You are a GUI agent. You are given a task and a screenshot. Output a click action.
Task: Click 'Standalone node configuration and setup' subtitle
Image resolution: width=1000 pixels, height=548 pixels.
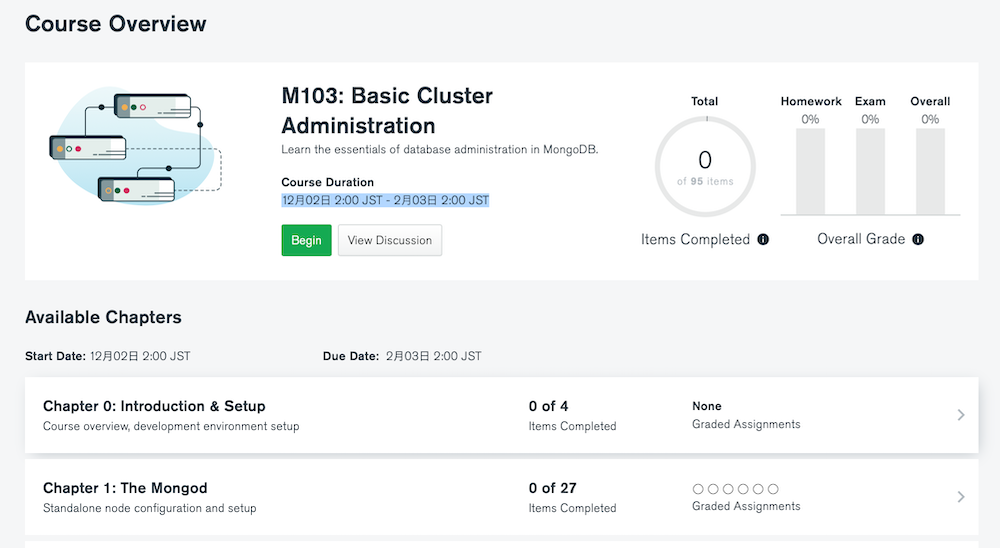(149, 508)
